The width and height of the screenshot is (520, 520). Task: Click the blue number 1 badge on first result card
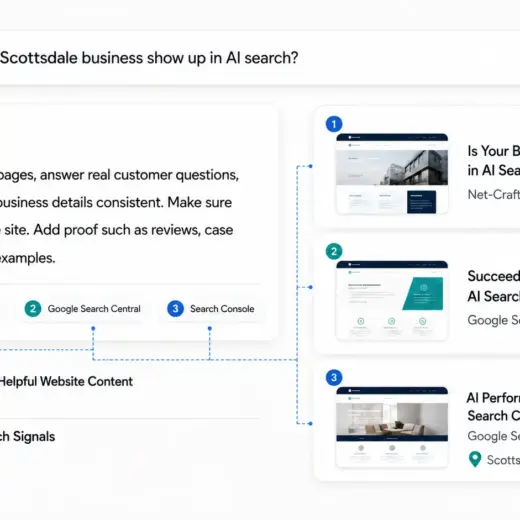click(334, 124)
